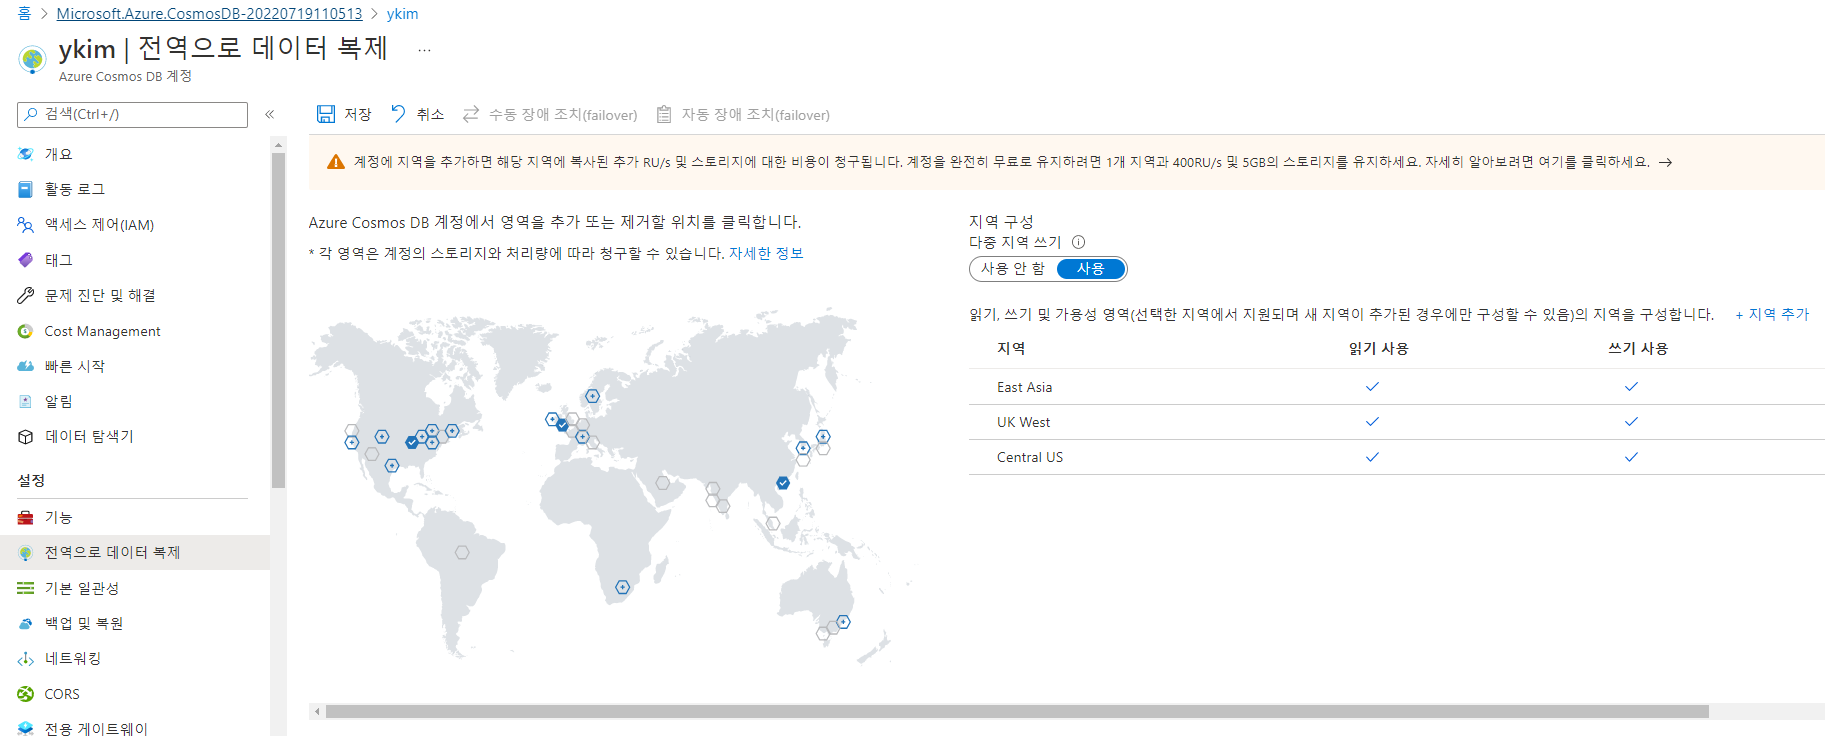Click manual failover (수동 장애 조치) arrows icon
Screen dimensions: 1825x736
[x=471, y=114]
